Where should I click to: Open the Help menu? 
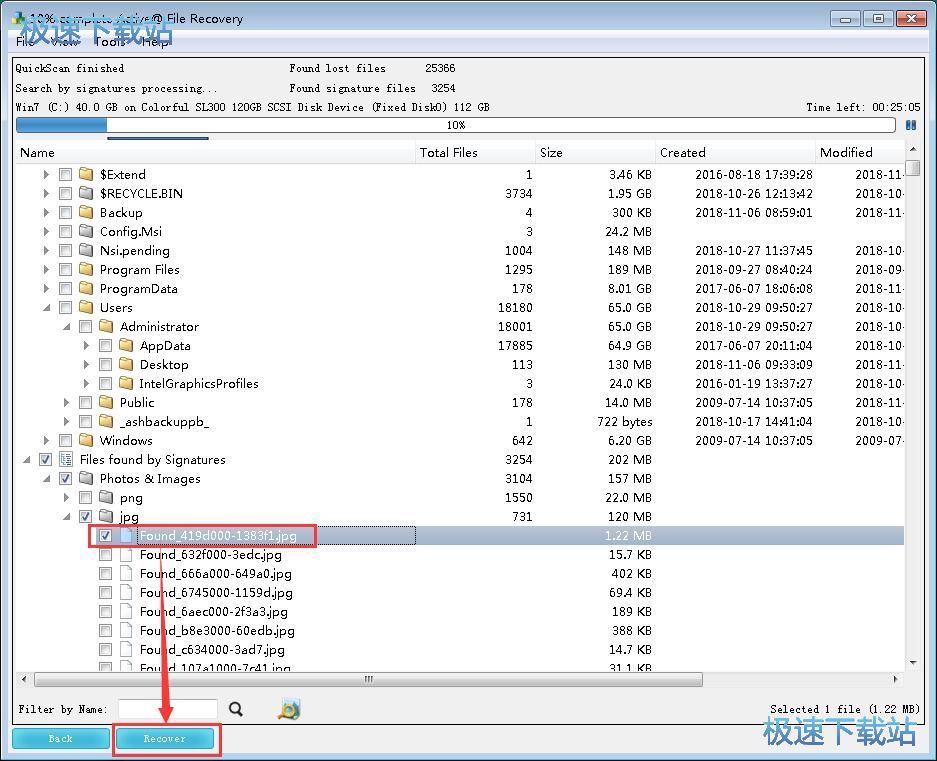click(155, 41)
